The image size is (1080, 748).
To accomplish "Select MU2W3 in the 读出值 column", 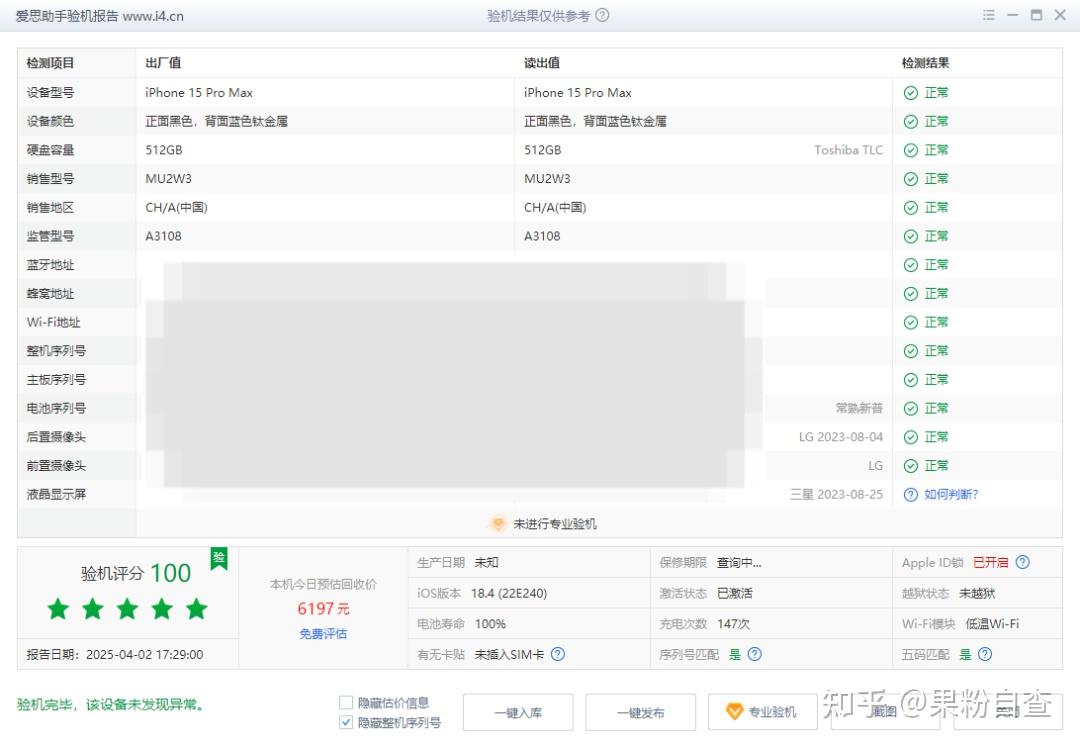I will [x=547, y=178].
